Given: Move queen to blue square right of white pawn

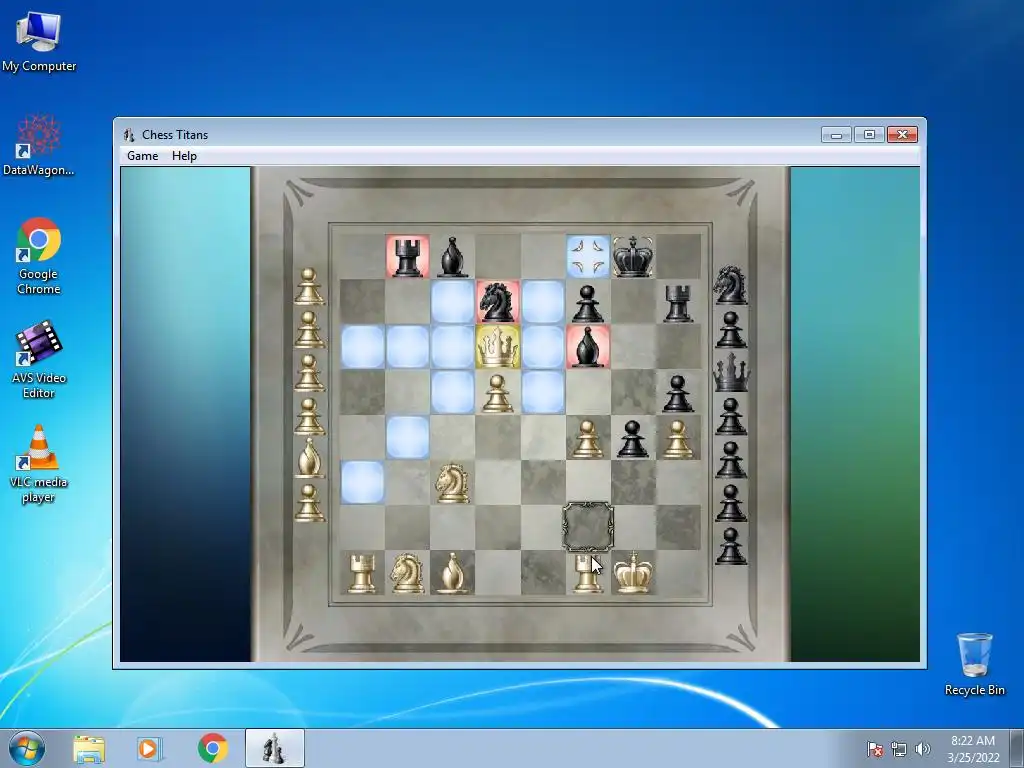Looking at the screenshot, I should click(x=543, y=392).
